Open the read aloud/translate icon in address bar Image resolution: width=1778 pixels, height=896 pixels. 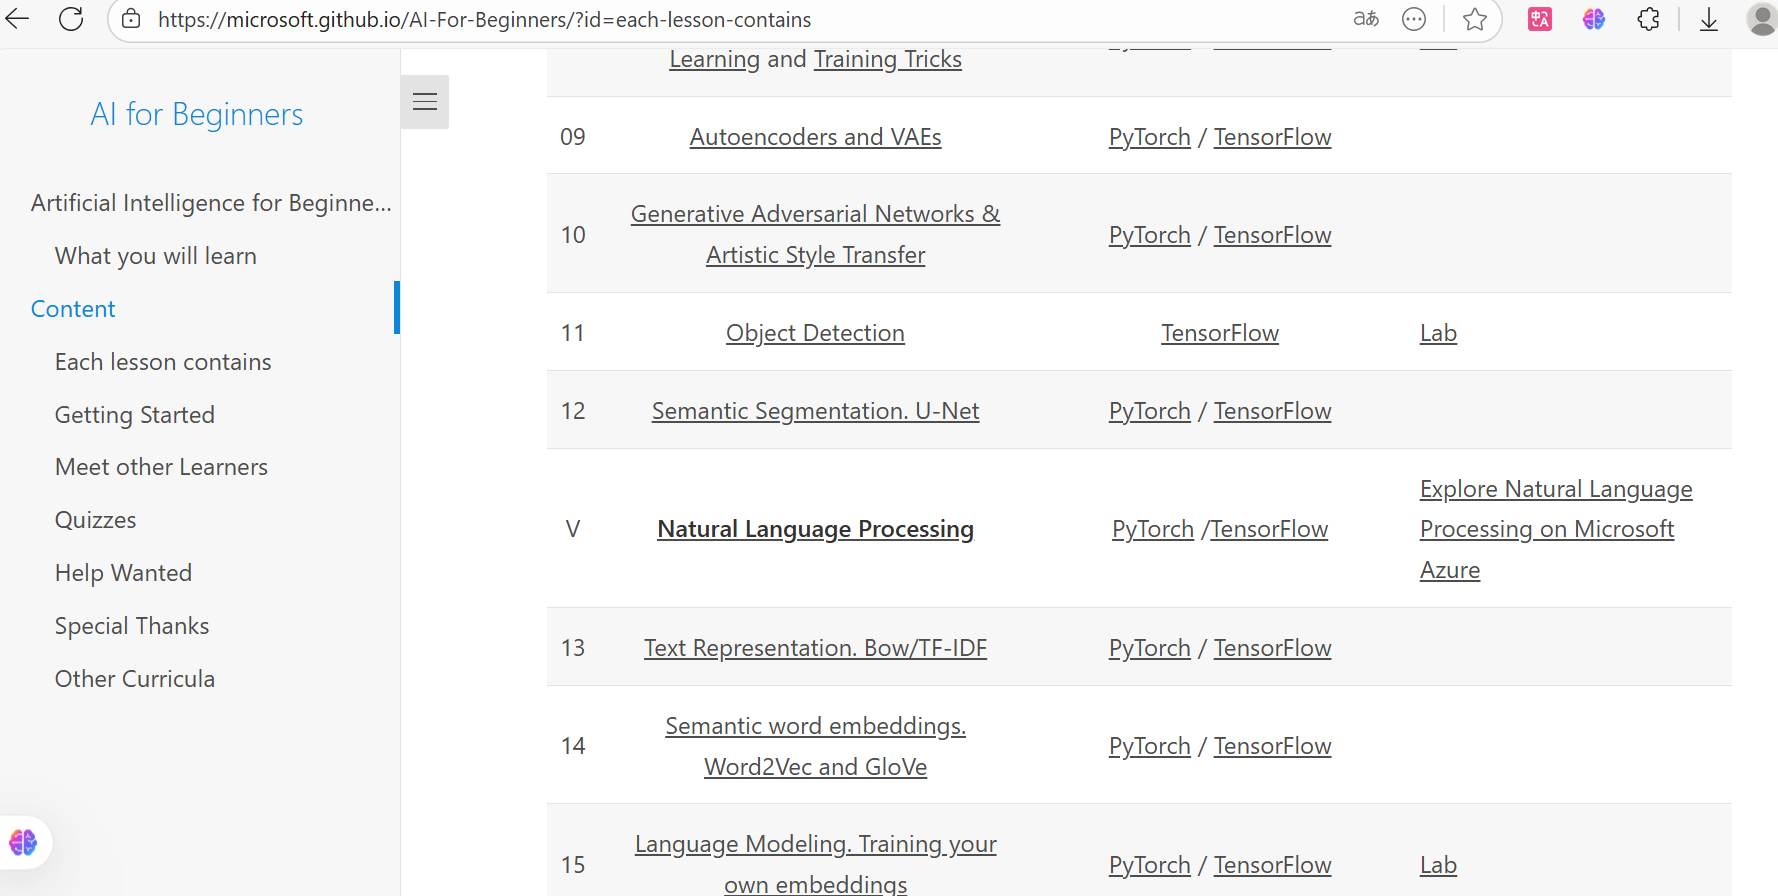pyautogui.click(x=1366, y=19)
